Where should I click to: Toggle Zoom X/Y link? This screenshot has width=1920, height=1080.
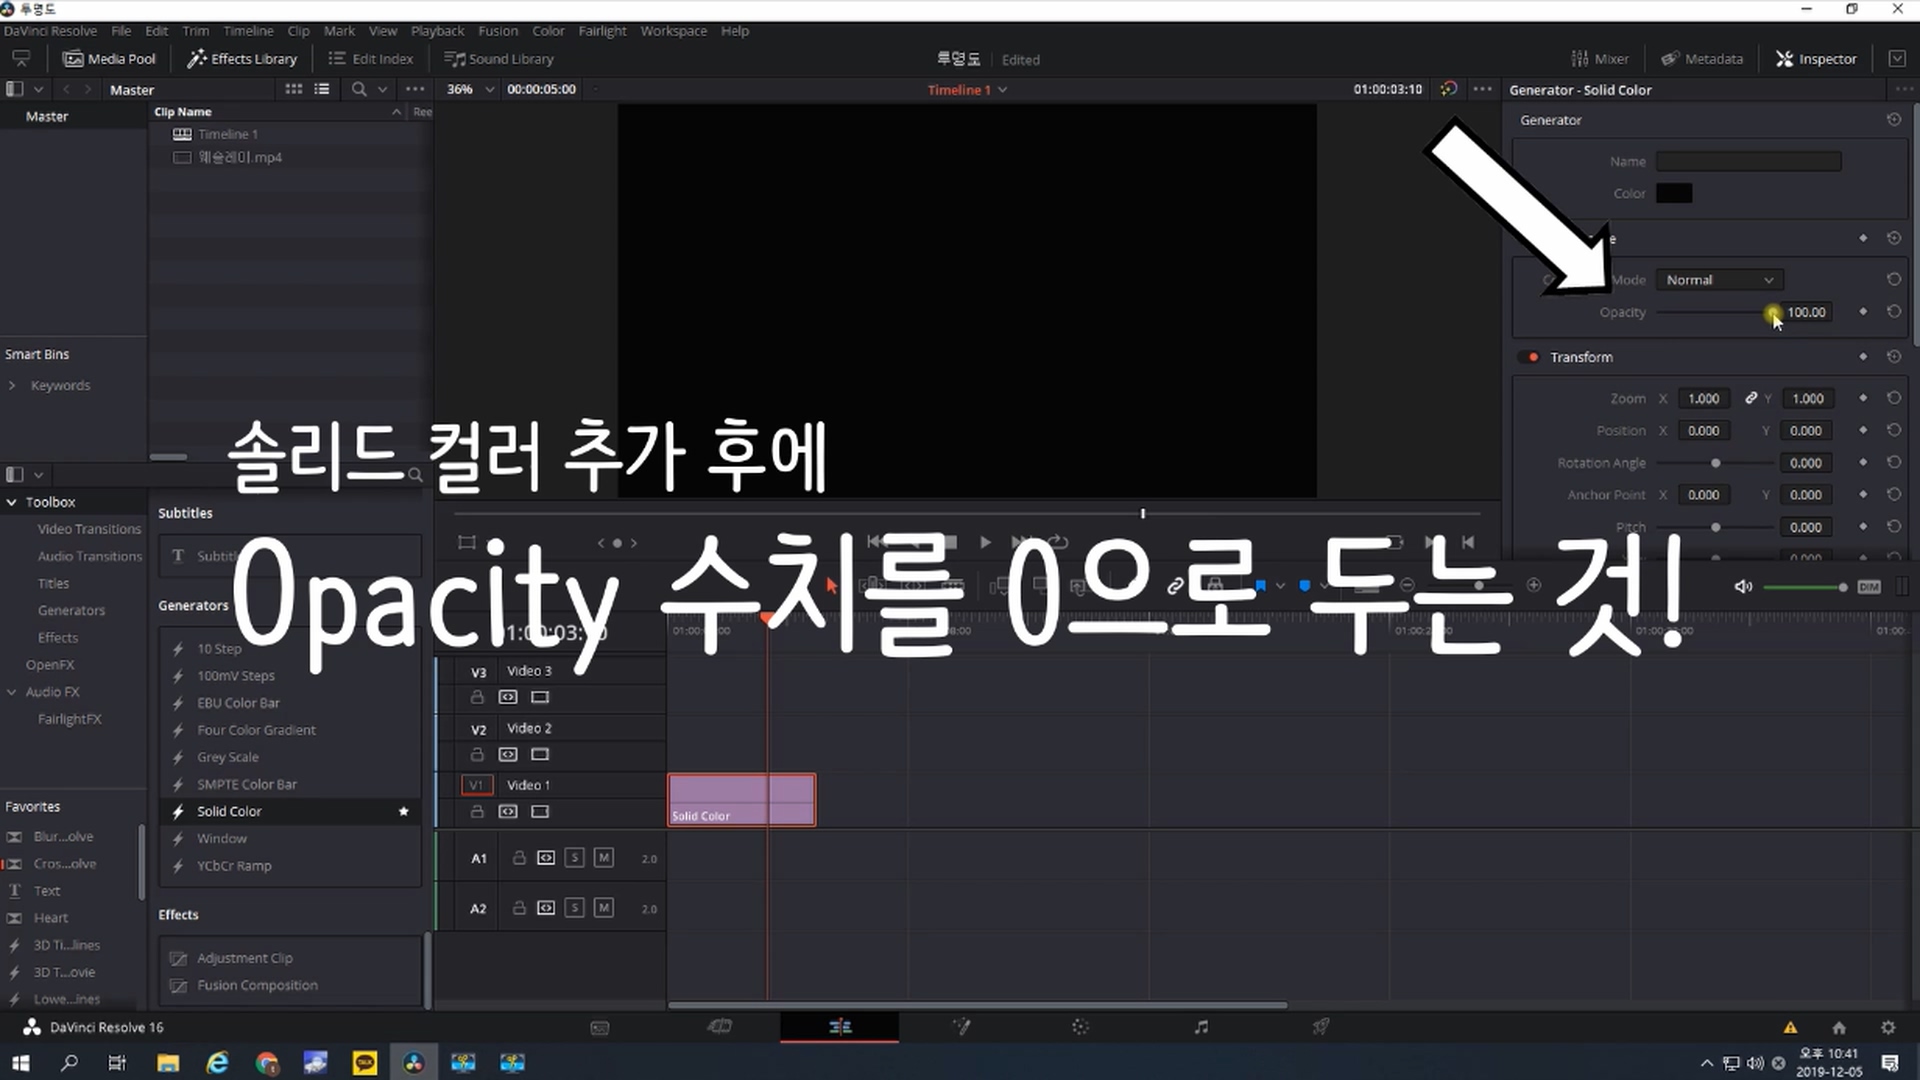click(1751, 398)
